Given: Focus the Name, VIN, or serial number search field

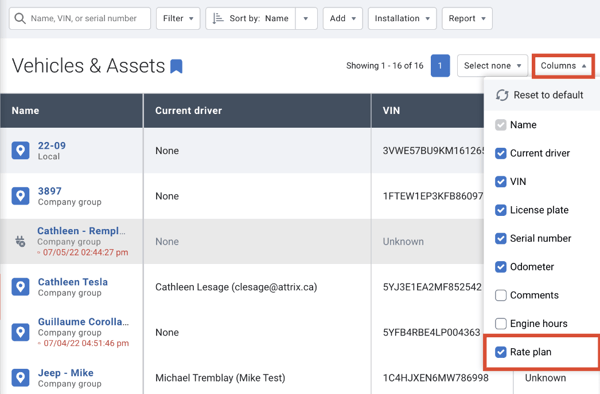Looking at the screenshot, I should 80,18.
